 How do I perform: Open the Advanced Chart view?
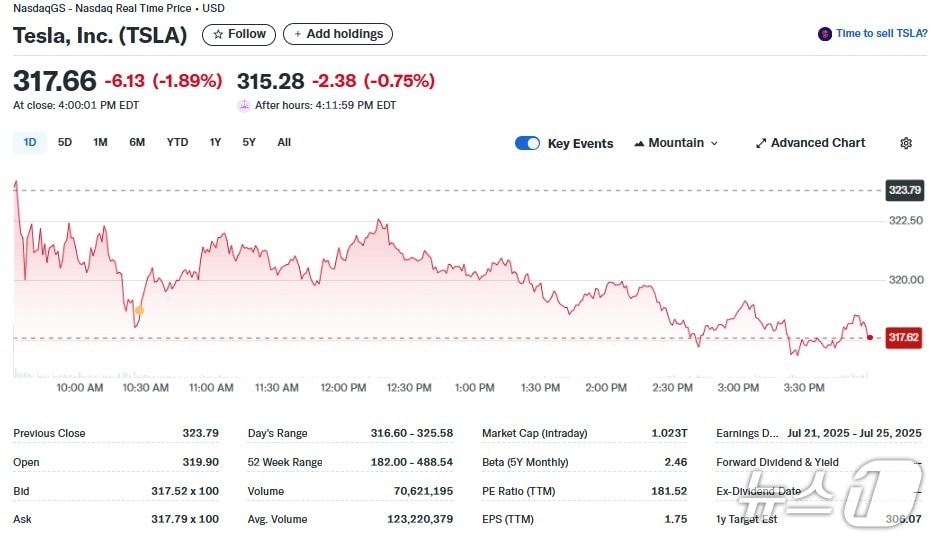point(810,143)
